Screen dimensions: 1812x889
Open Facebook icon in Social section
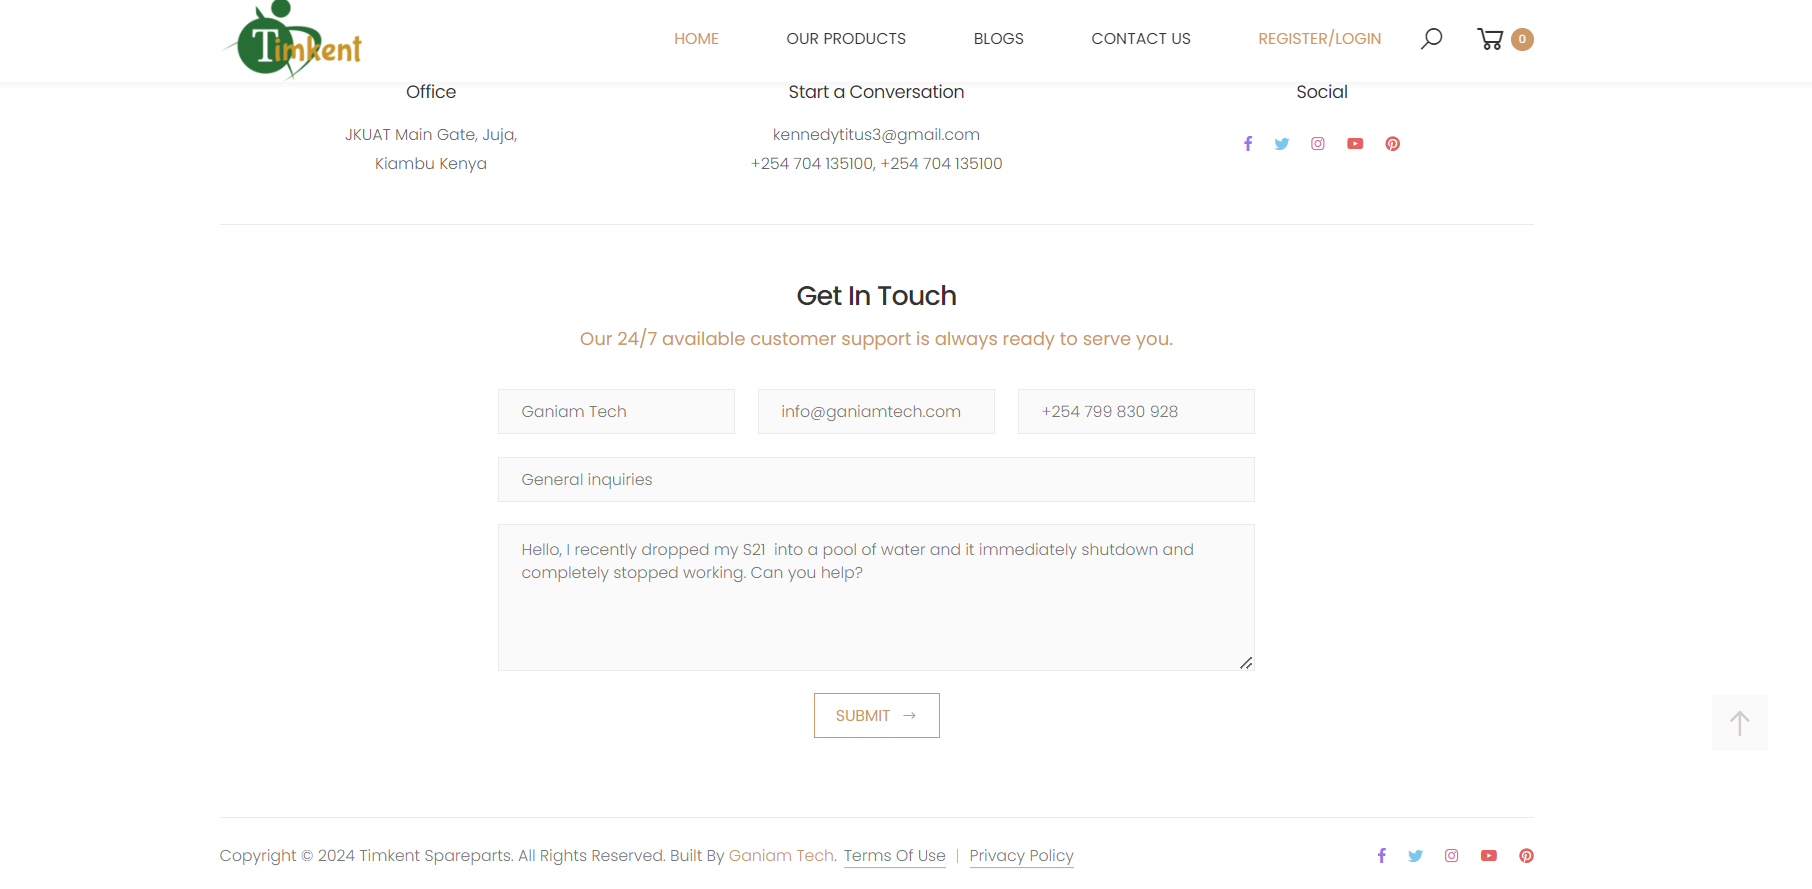click(x=1248, y=144)
